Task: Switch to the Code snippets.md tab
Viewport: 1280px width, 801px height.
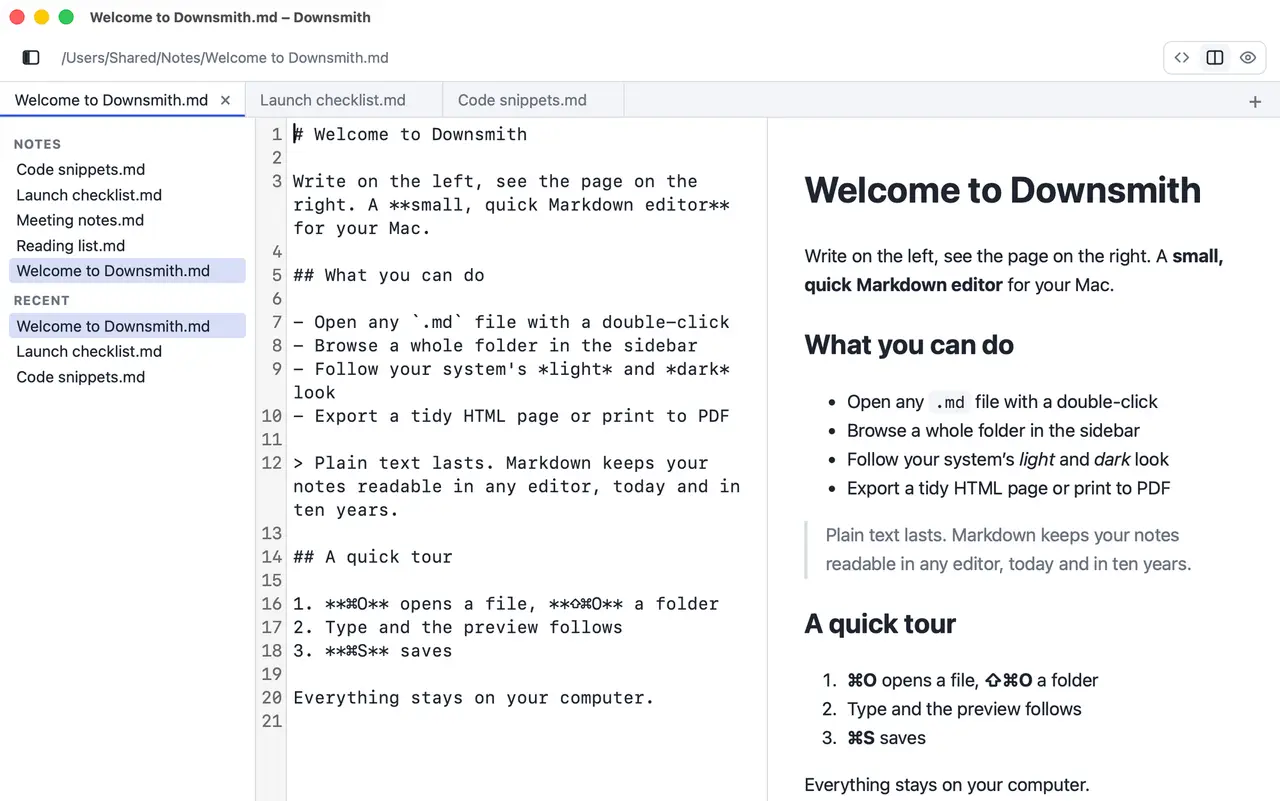Action: [x=533, y=100]
